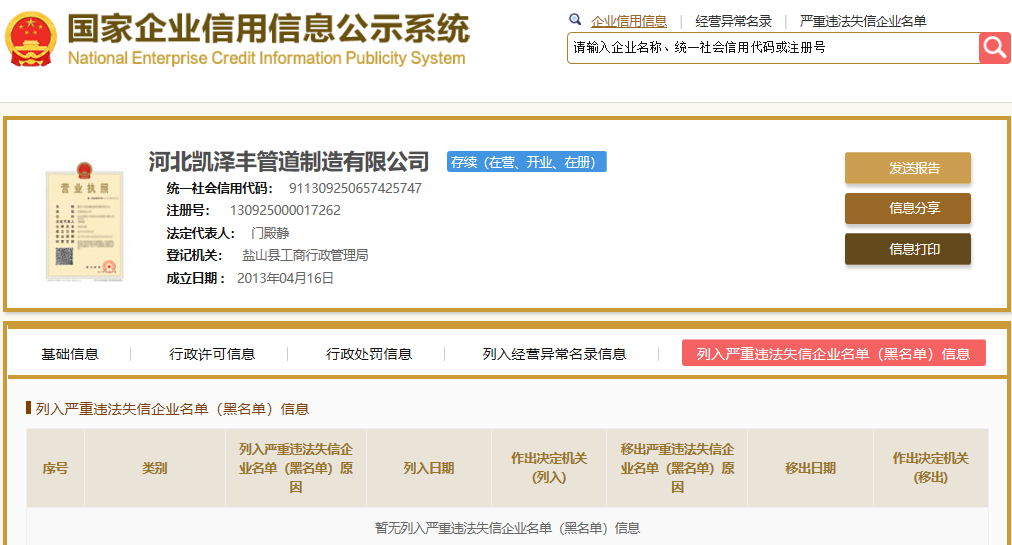
Task: Click the legal representative name 门殿静
Action: [270, 233]
